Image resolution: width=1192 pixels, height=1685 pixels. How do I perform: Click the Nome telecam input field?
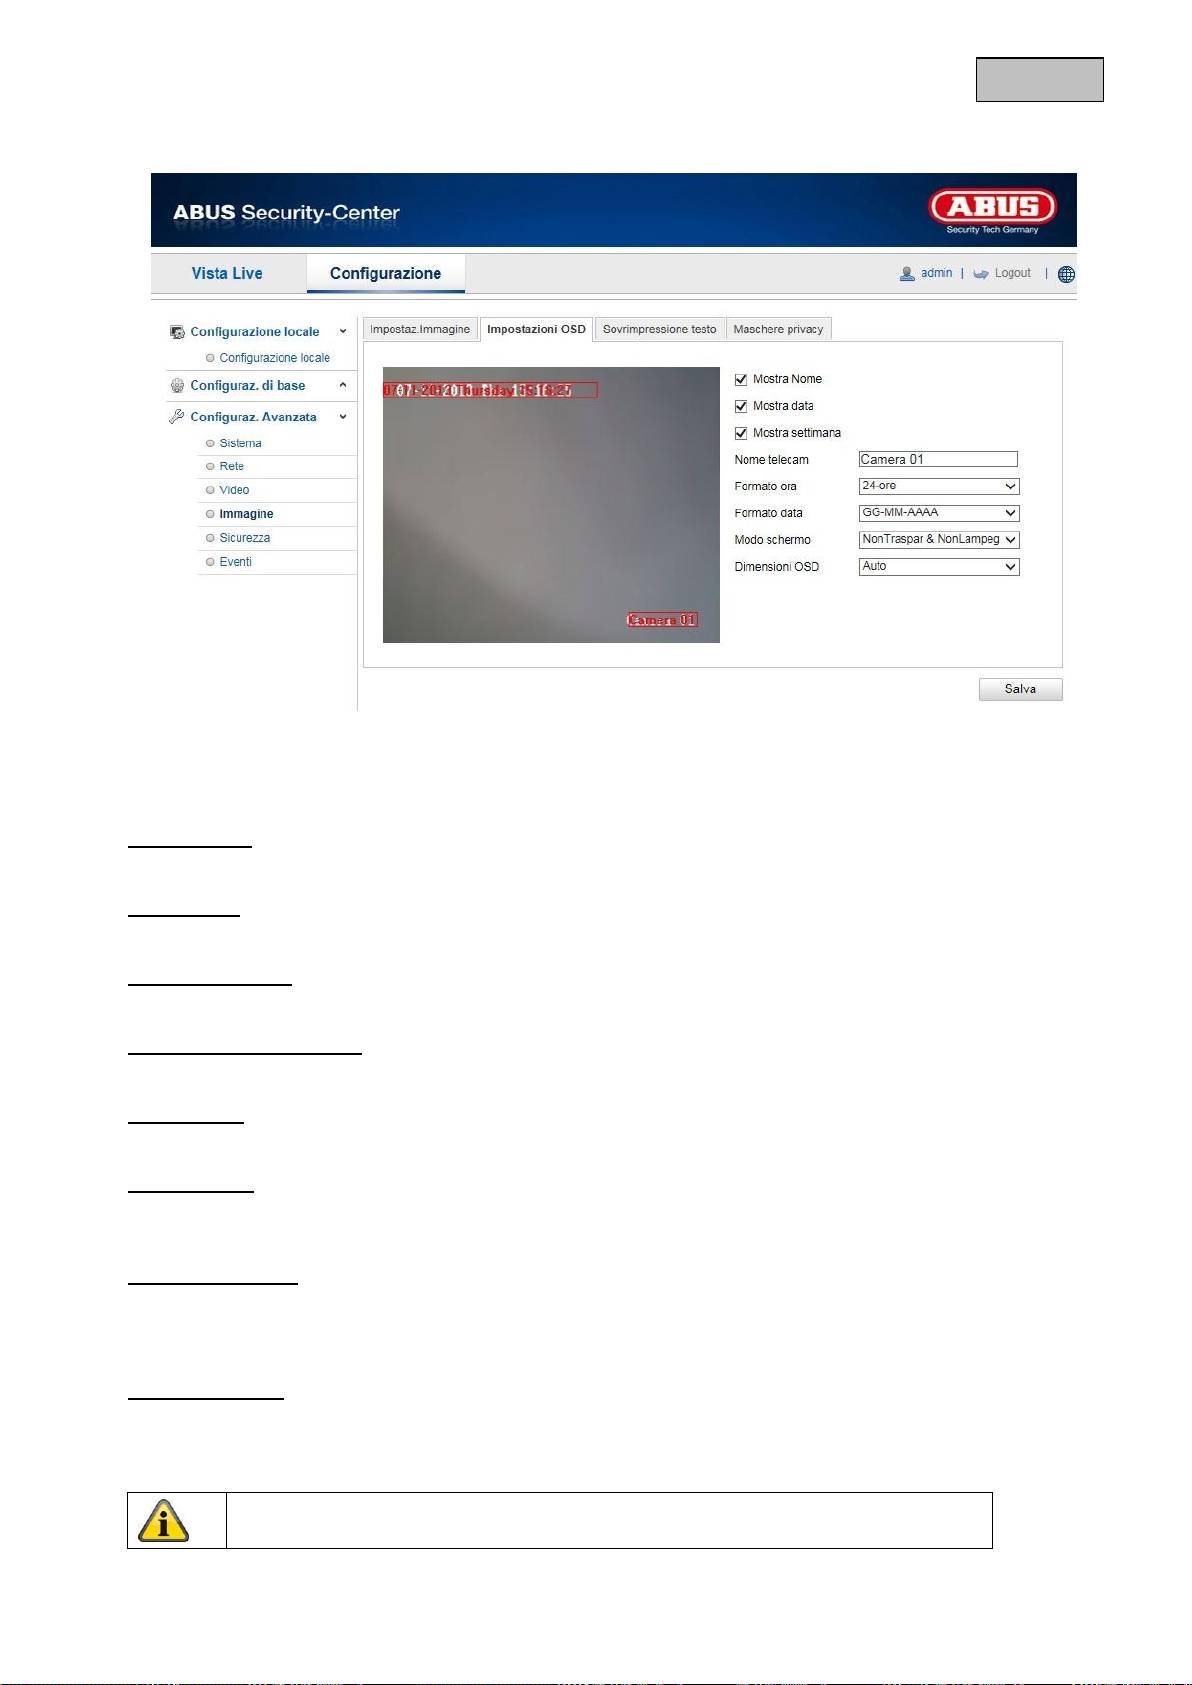tap(937, 460)
